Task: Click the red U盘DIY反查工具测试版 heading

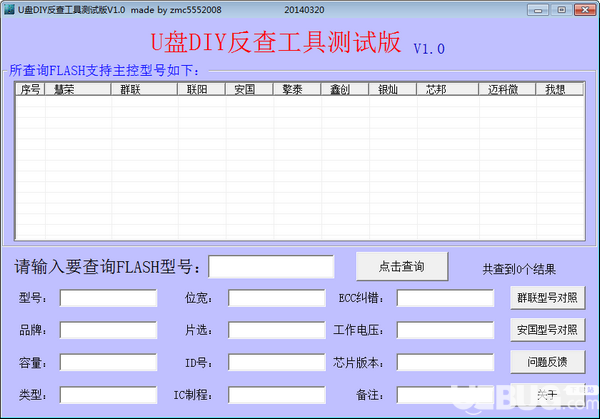Action: (276, 42)
